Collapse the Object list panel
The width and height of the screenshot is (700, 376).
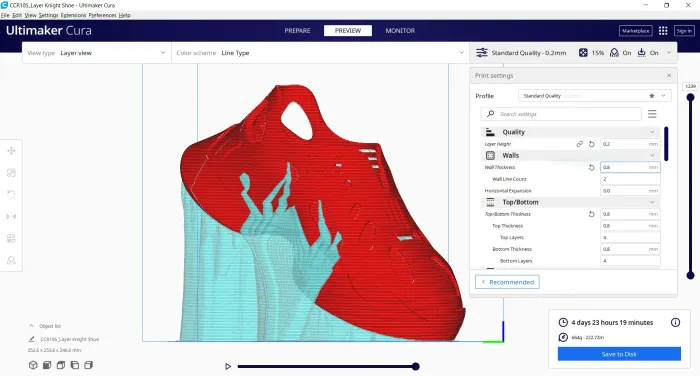31,326
